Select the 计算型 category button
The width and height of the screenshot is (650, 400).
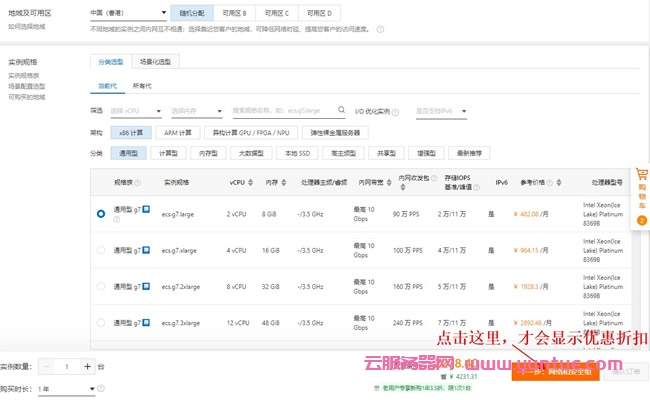click(168, 153)
